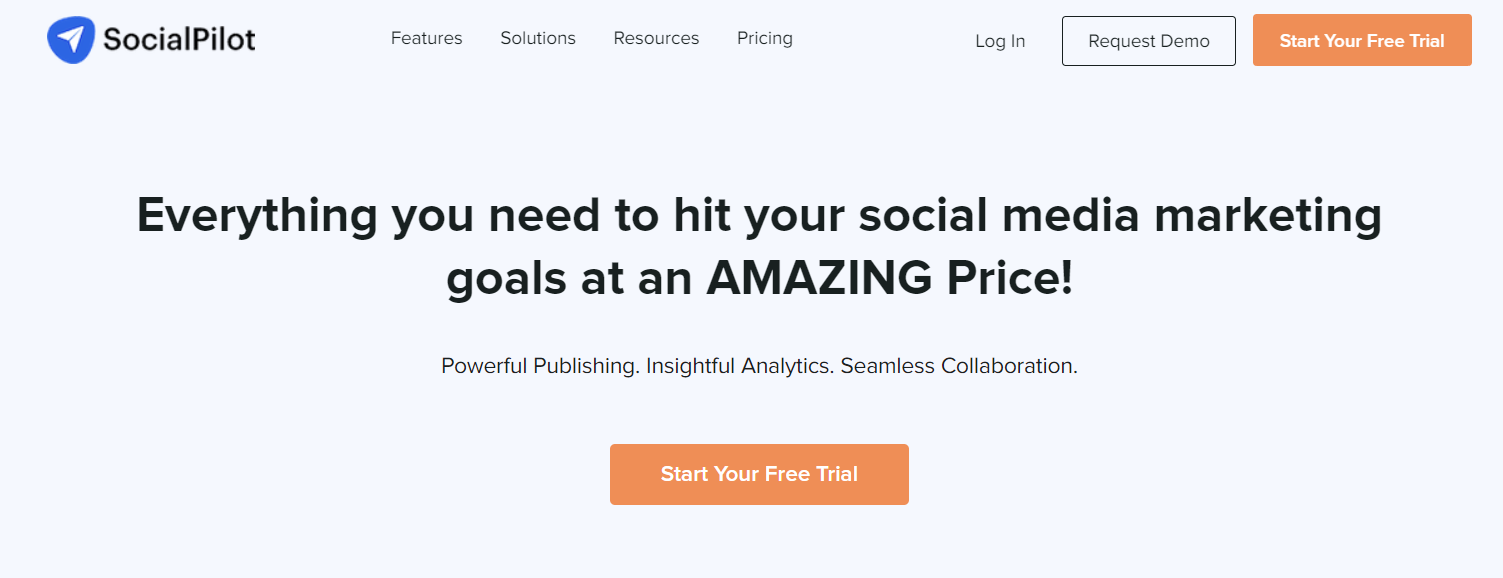
Task: Open the Solutions navigation menu
Action: click(x=538, y=38)
